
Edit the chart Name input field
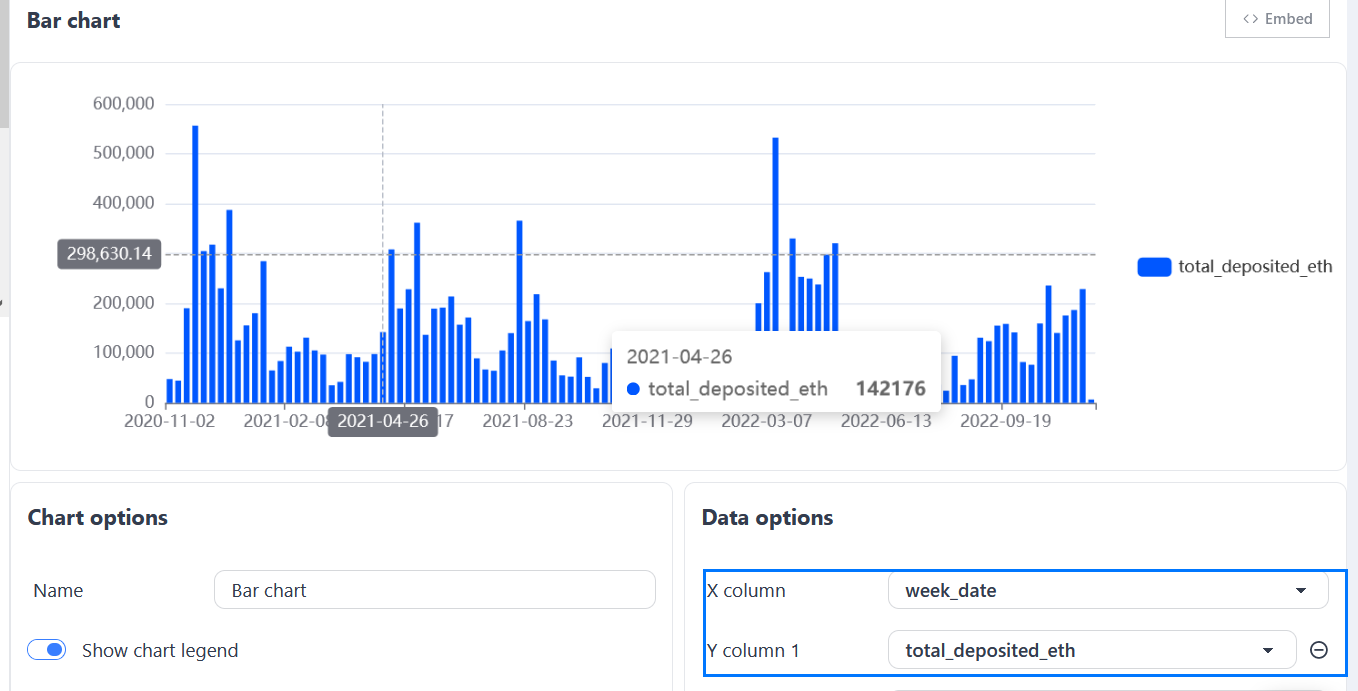click(435, 590)
